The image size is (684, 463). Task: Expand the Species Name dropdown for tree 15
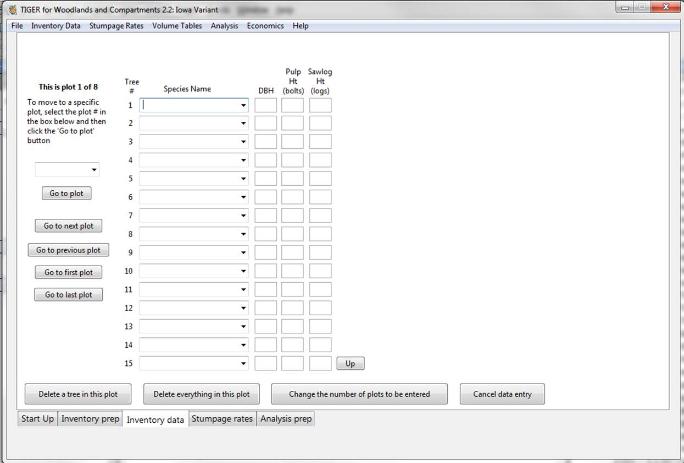coord(243,363)
